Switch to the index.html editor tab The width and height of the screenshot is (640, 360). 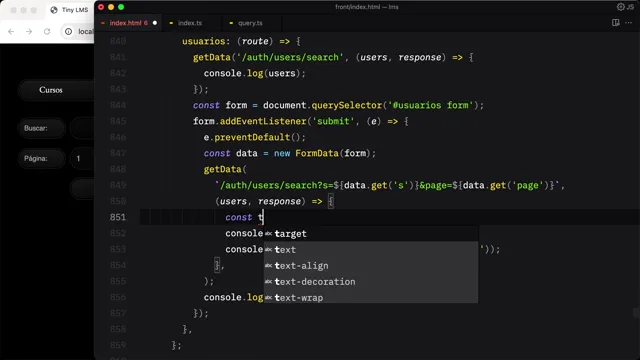pos(129,23)
